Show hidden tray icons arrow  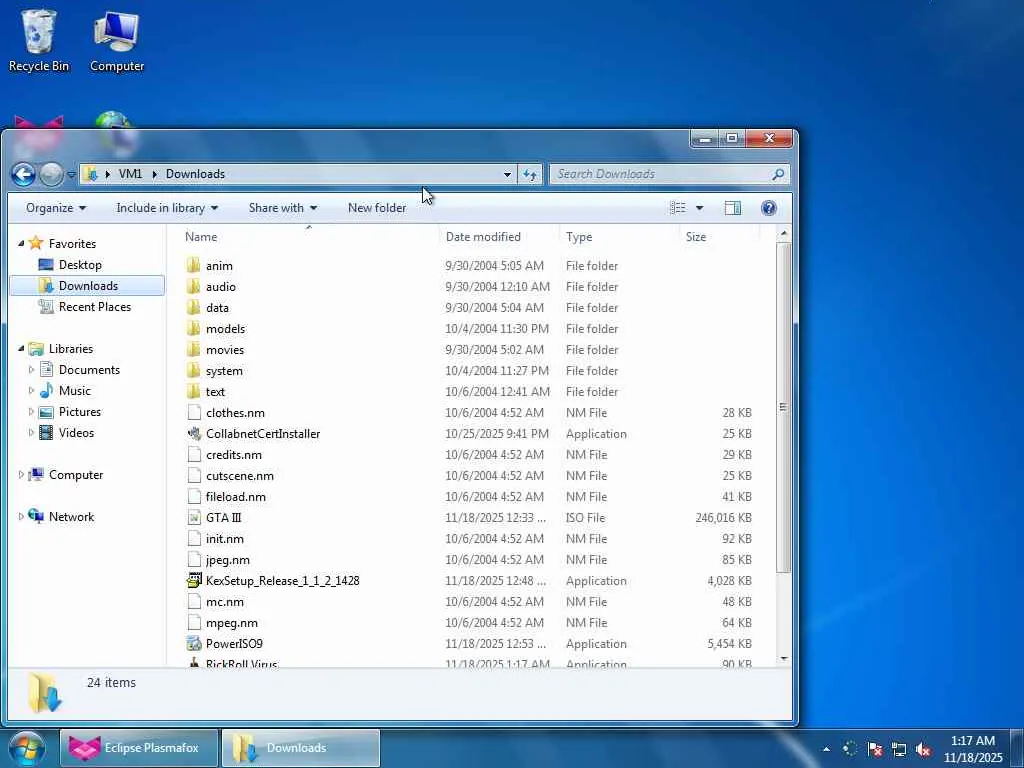tap(826, 749)
